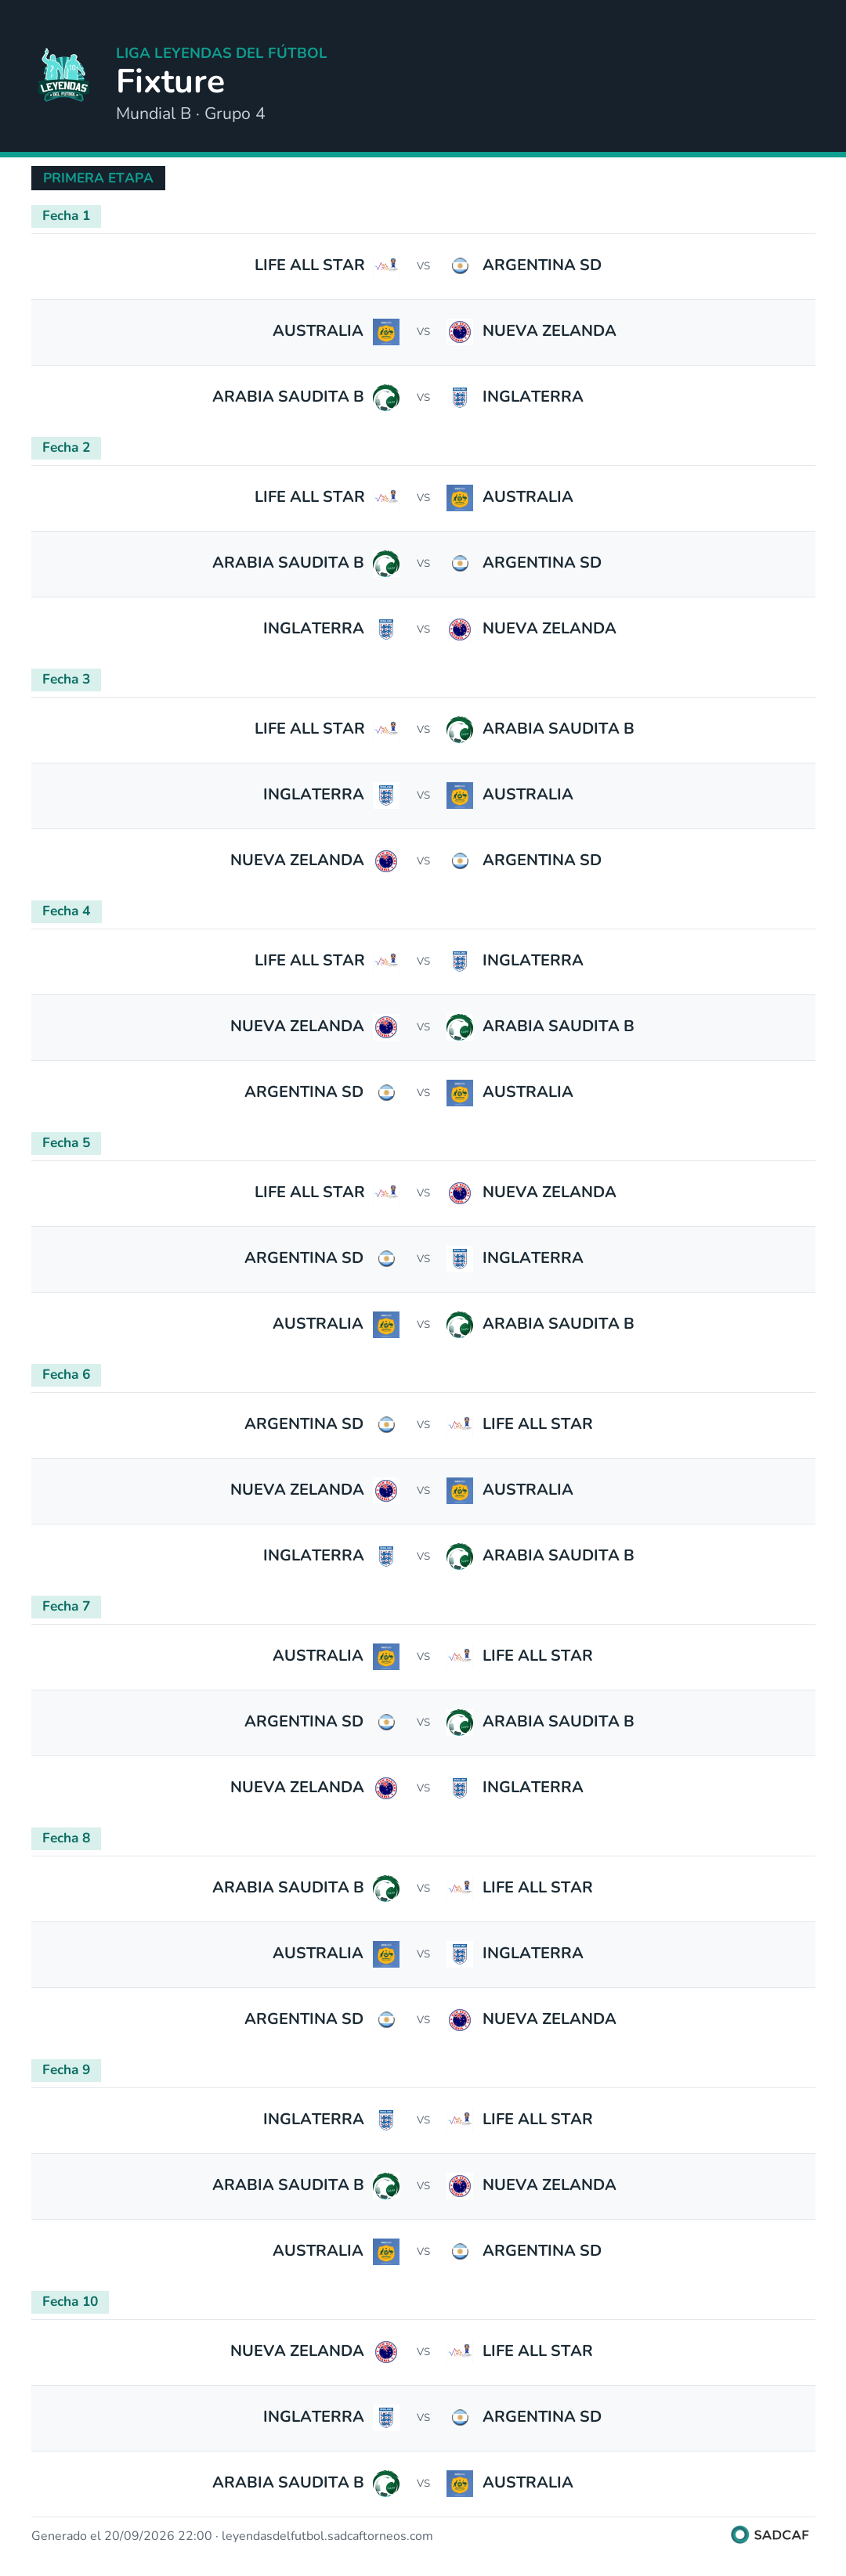The width and height of the screenshot is (846, 2576).
Task: Select the Fecha 10 round label
Action: 70,2302
